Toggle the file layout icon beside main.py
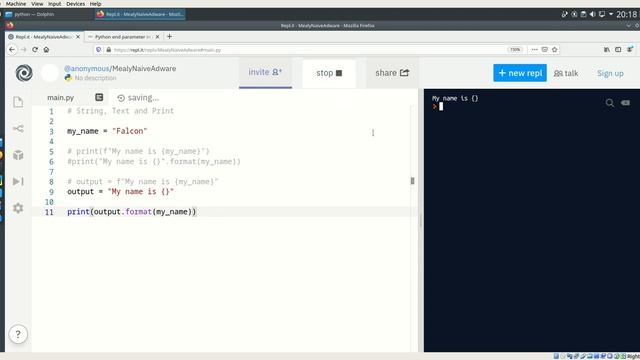This screenshot has height=360, width=640. coord(99,97)
